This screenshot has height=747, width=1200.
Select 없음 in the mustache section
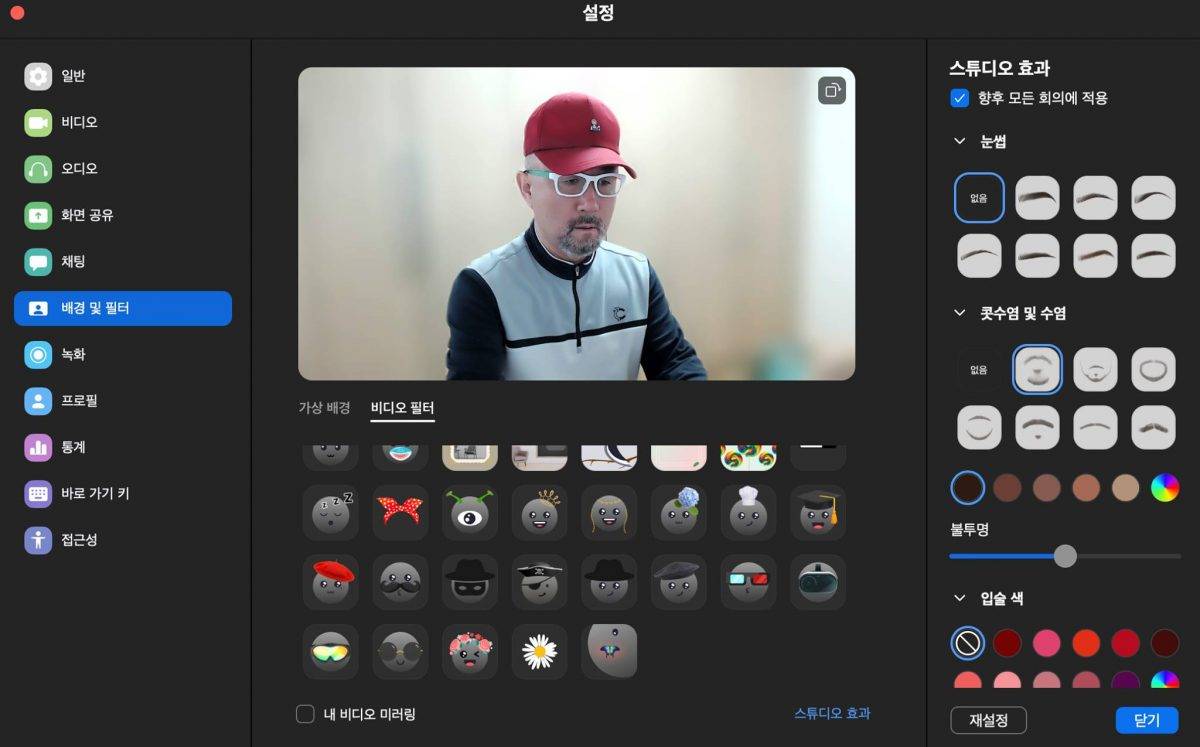[x=979, y=370]
